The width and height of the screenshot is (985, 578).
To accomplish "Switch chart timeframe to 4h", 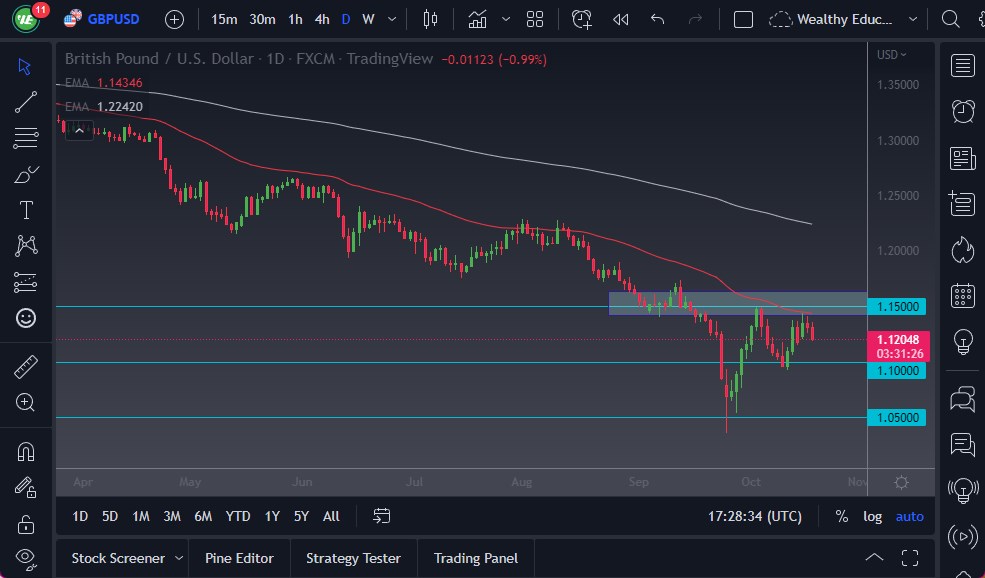I will tap(321, 18).
